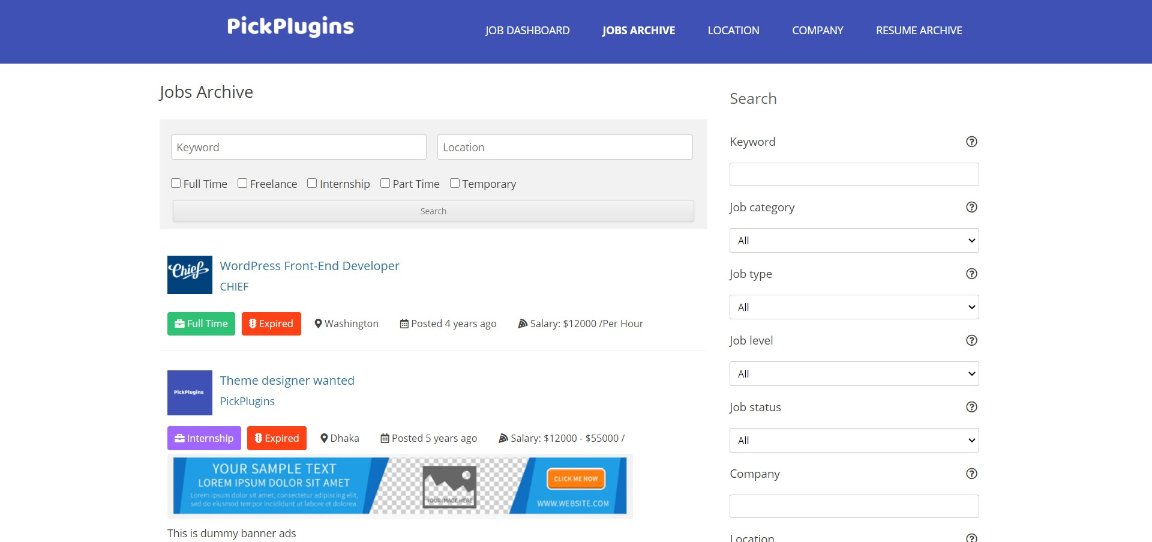Click the Location field in archive search
This screenshot has height=542, width=1152.
[565, 147]
